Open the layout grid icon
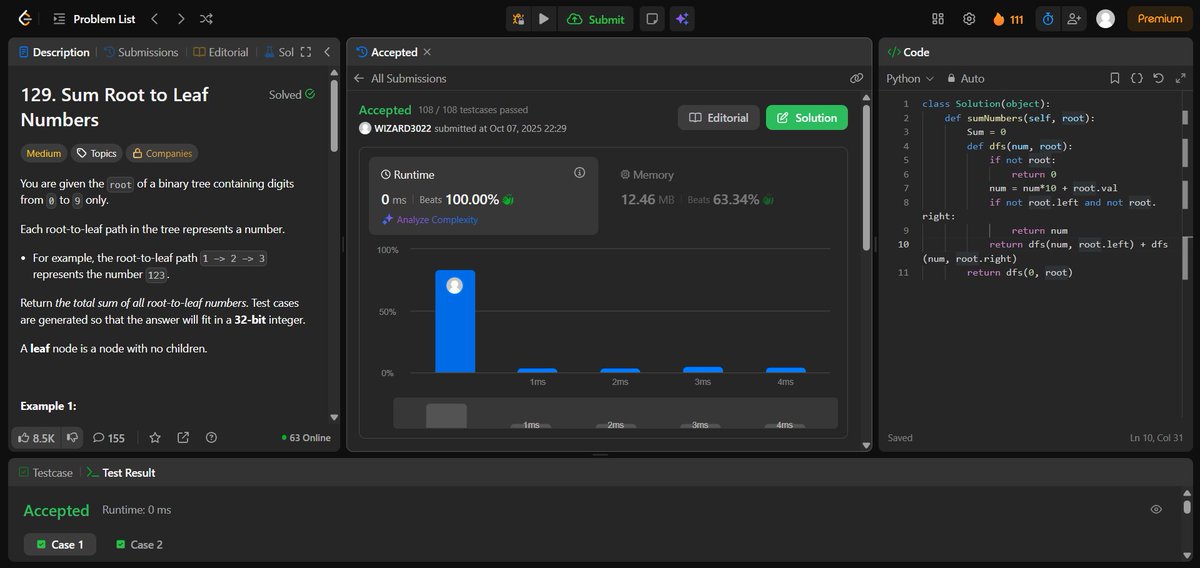Screen dimensions: 1200x568 click(x=938, y=18)
